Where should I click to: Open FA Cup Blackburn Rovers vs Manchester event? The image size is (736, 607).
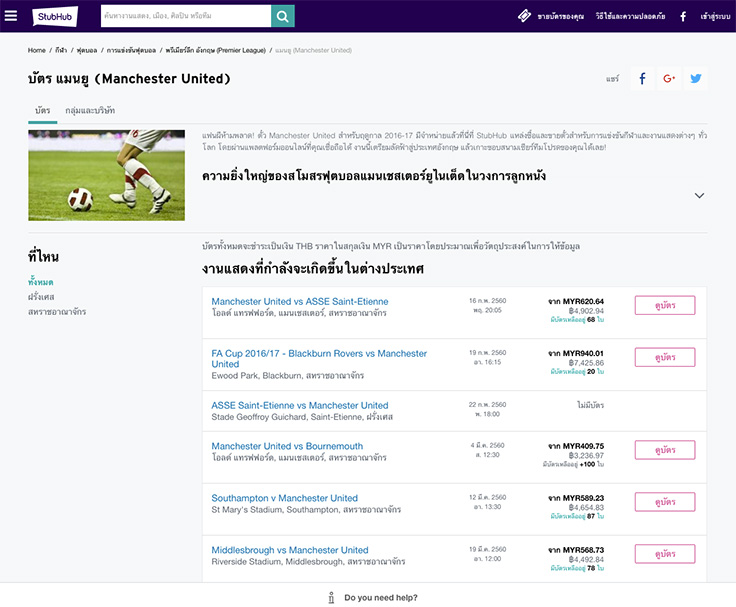coord(319,359)
